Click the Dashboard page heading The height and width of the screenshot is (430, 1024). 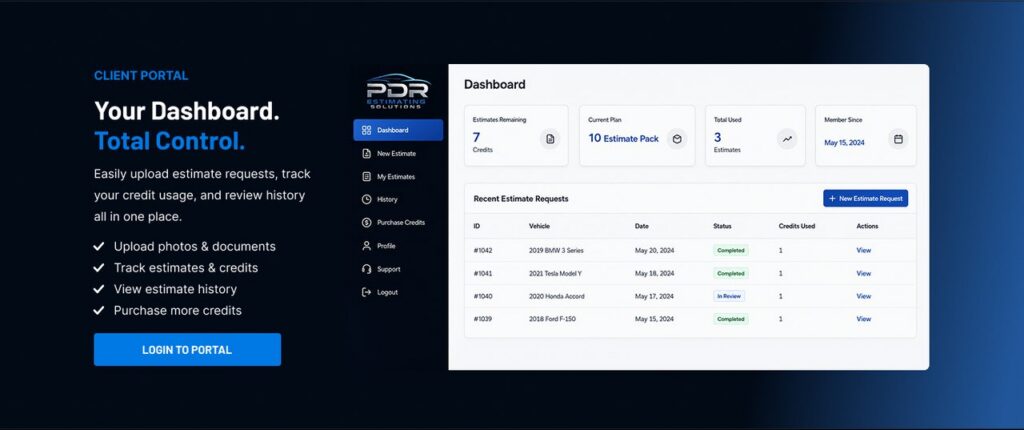[x=494, y=84]
